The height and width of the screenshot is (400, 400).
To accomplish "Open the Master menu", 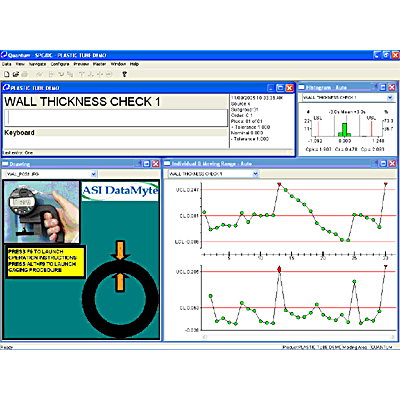I will (x=99, y=64).
